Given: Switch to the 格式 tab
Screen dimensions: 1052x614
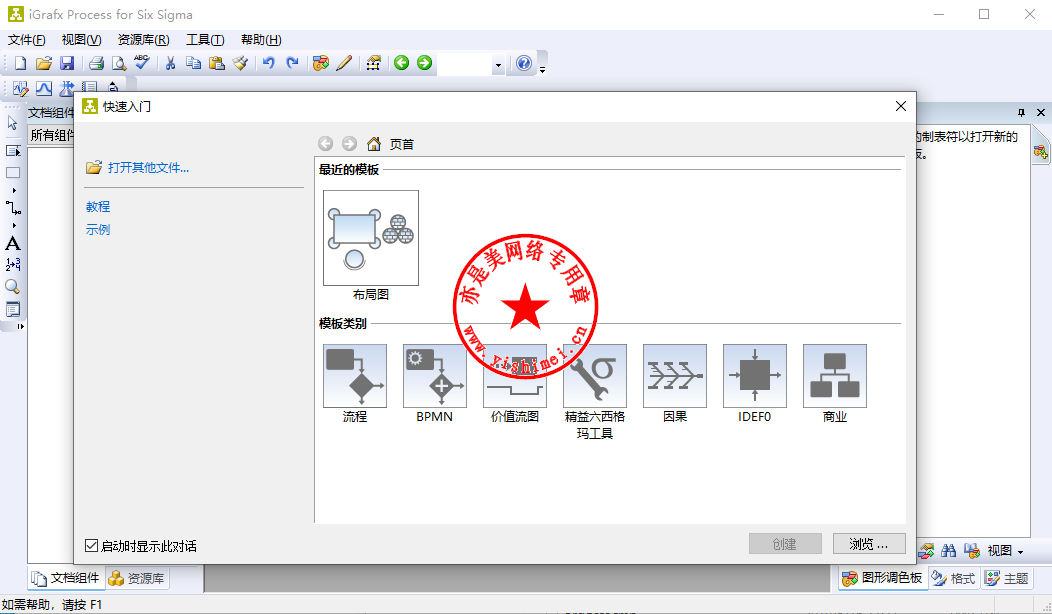Looking at the screenshot, I should pyautogui.click(x=955, y=578).
